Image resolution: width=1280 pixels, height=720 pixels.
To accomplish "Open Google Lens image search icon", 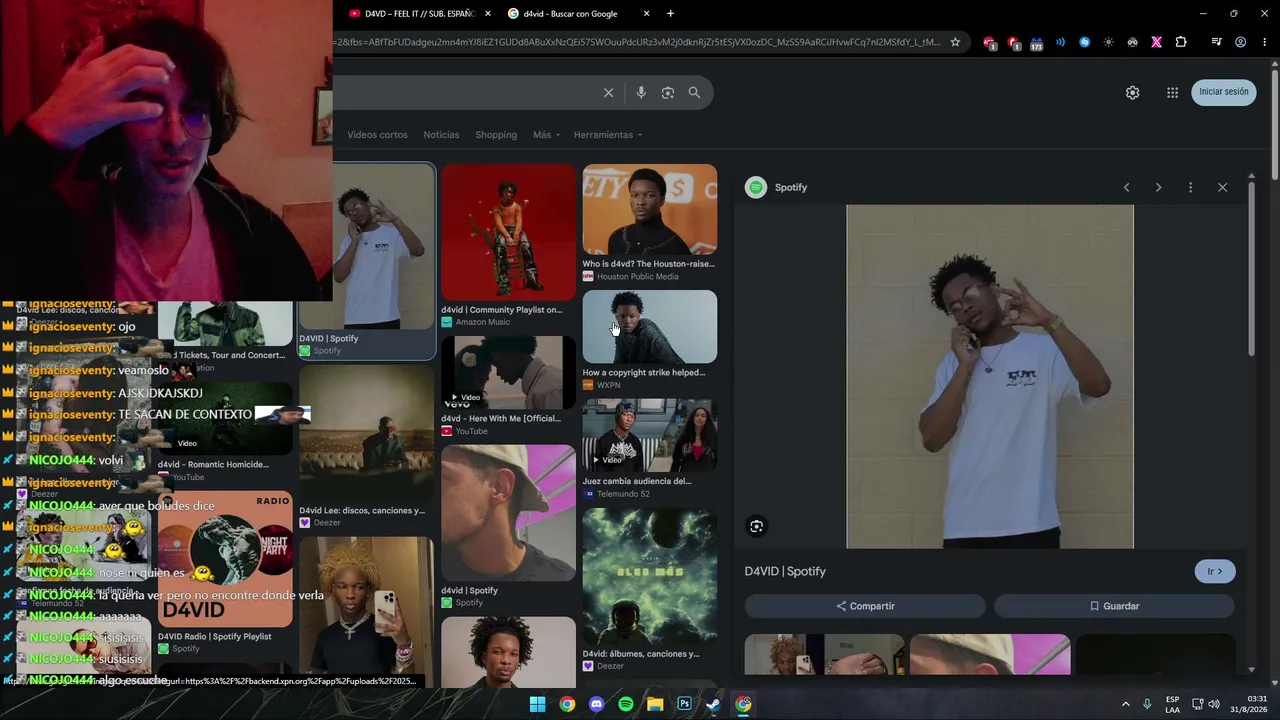I will coord(668,93).
